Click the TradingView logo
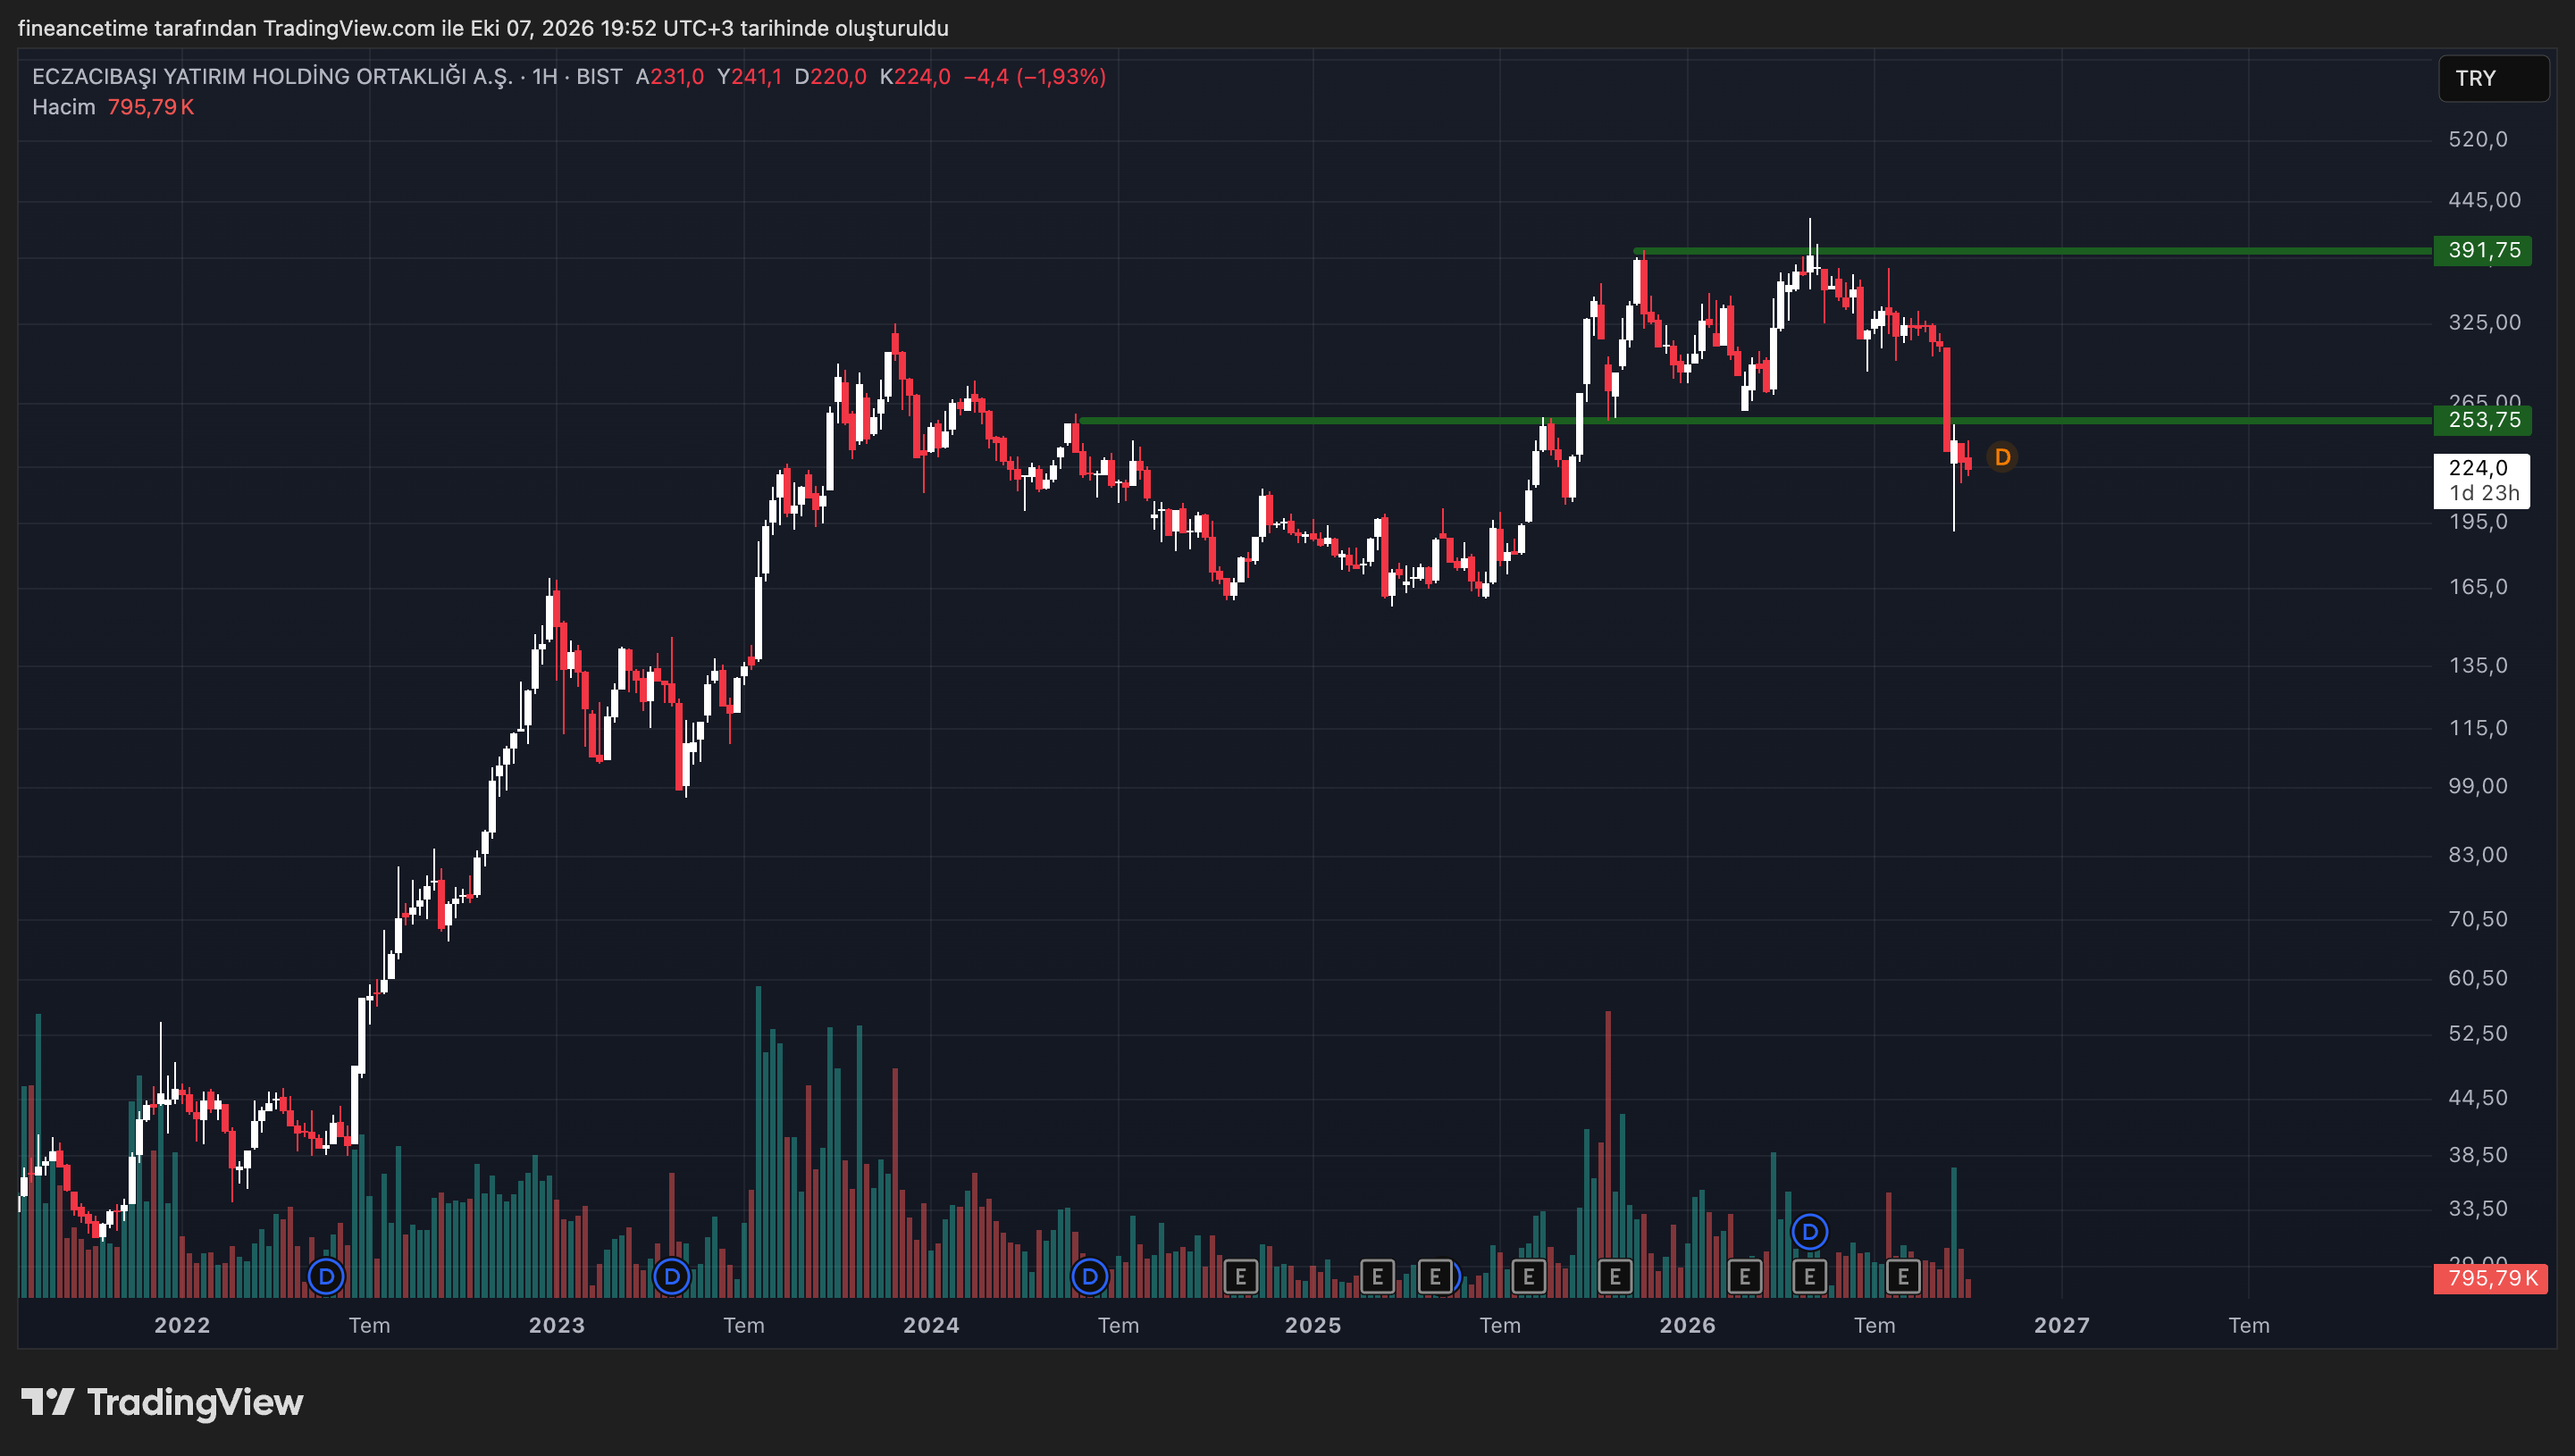Viewport: 2575px width, 1456px height. [x=162, y=1402]
